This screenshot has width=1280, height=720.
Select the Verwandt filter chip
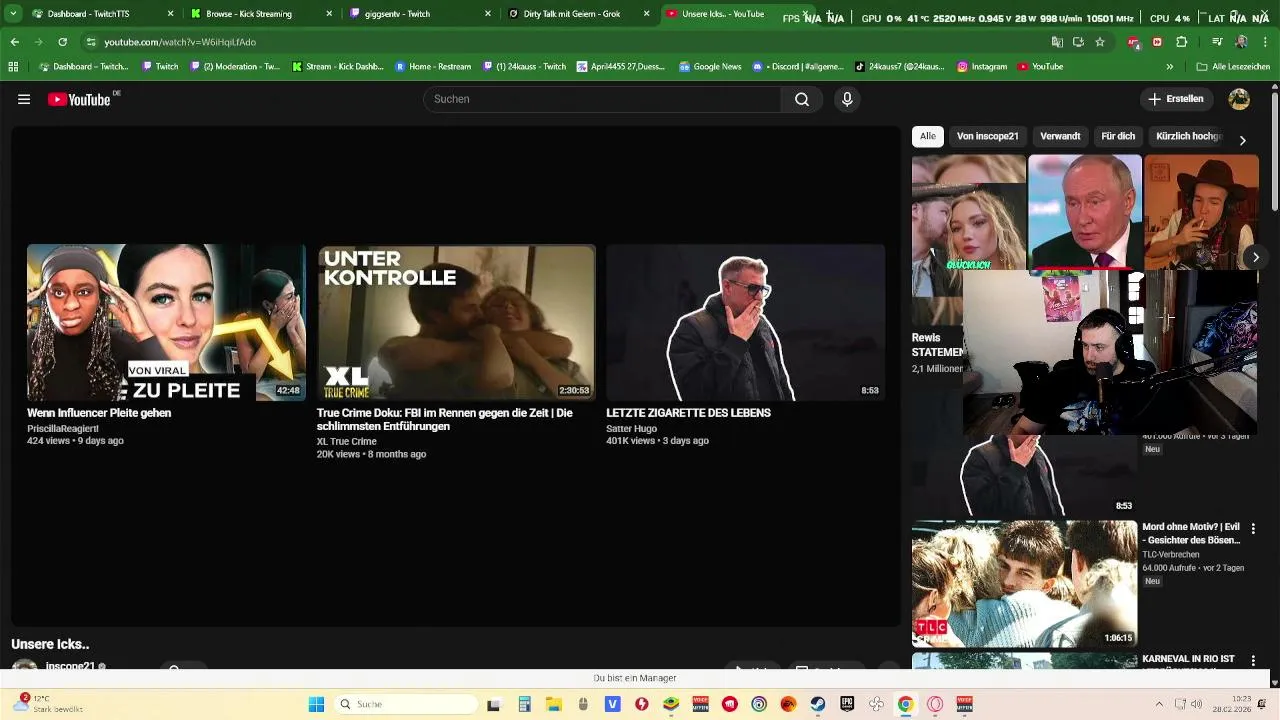(x=1060, y=136)
